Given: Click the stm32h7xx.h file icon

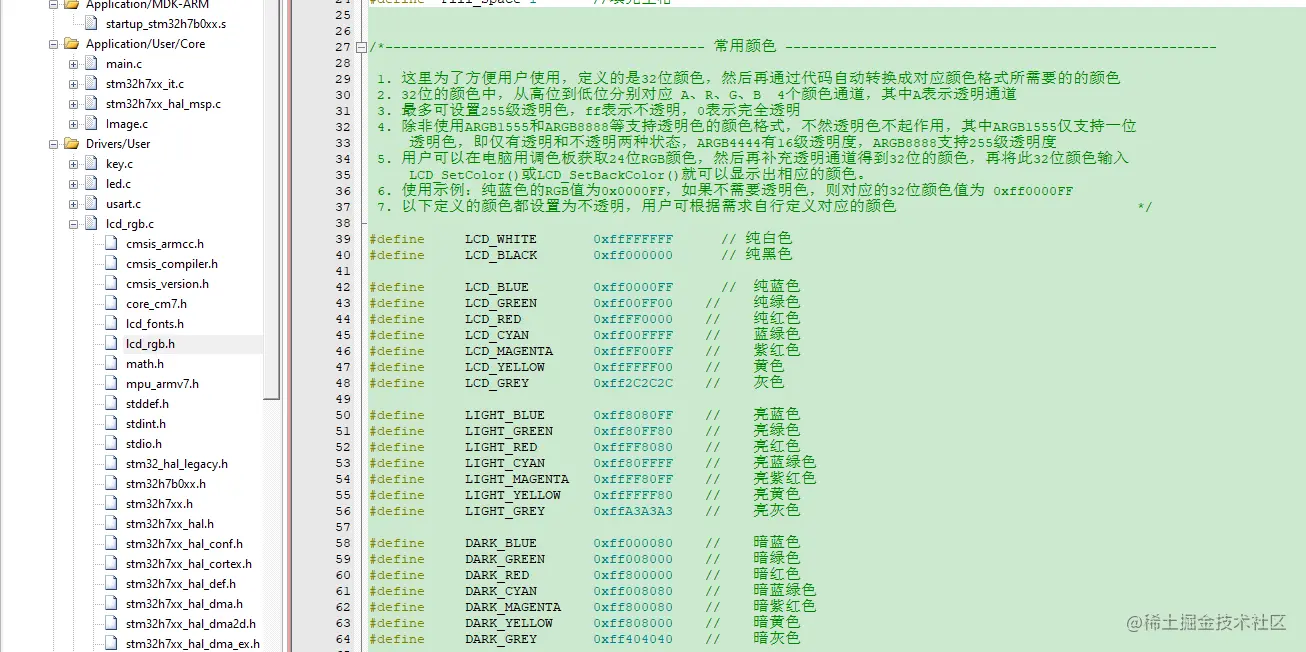Looking at the screenshot, I should (111, 504).
